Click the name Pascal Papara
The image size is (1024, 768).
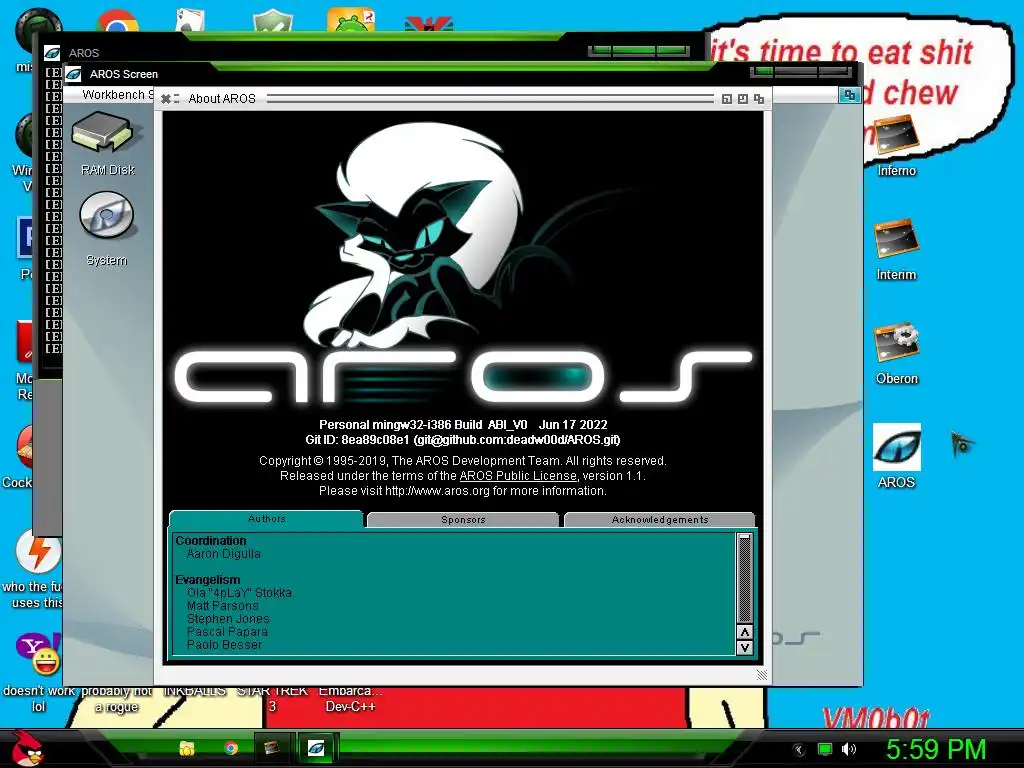[227, 632]
